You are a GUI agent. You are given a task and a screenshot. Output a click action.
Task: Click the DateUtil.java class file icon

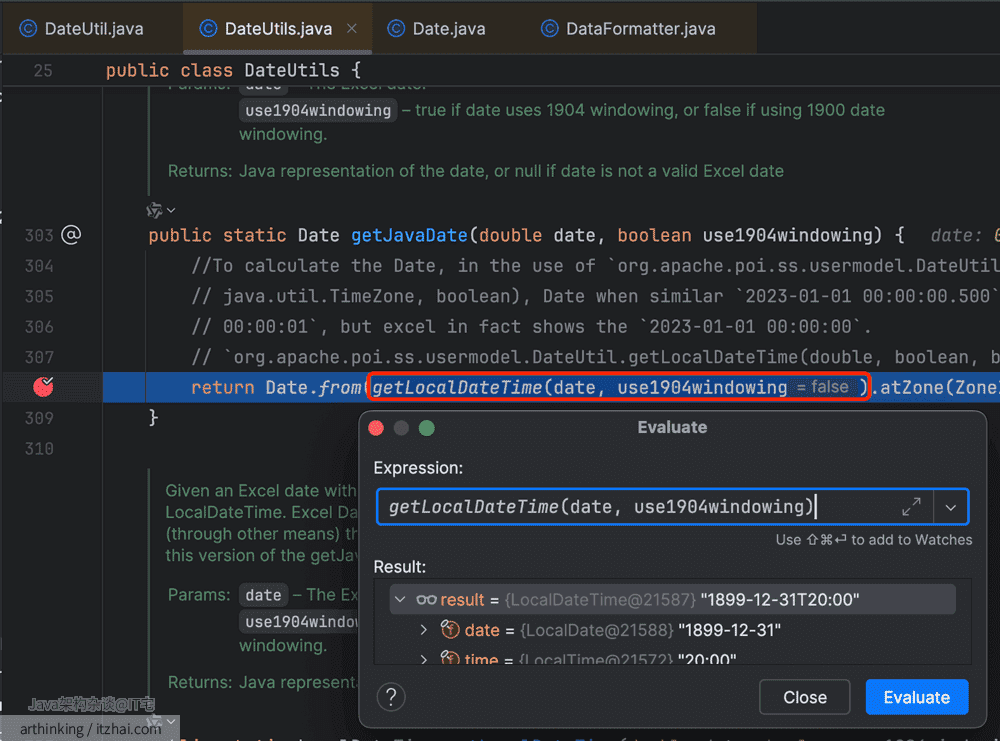28,29
